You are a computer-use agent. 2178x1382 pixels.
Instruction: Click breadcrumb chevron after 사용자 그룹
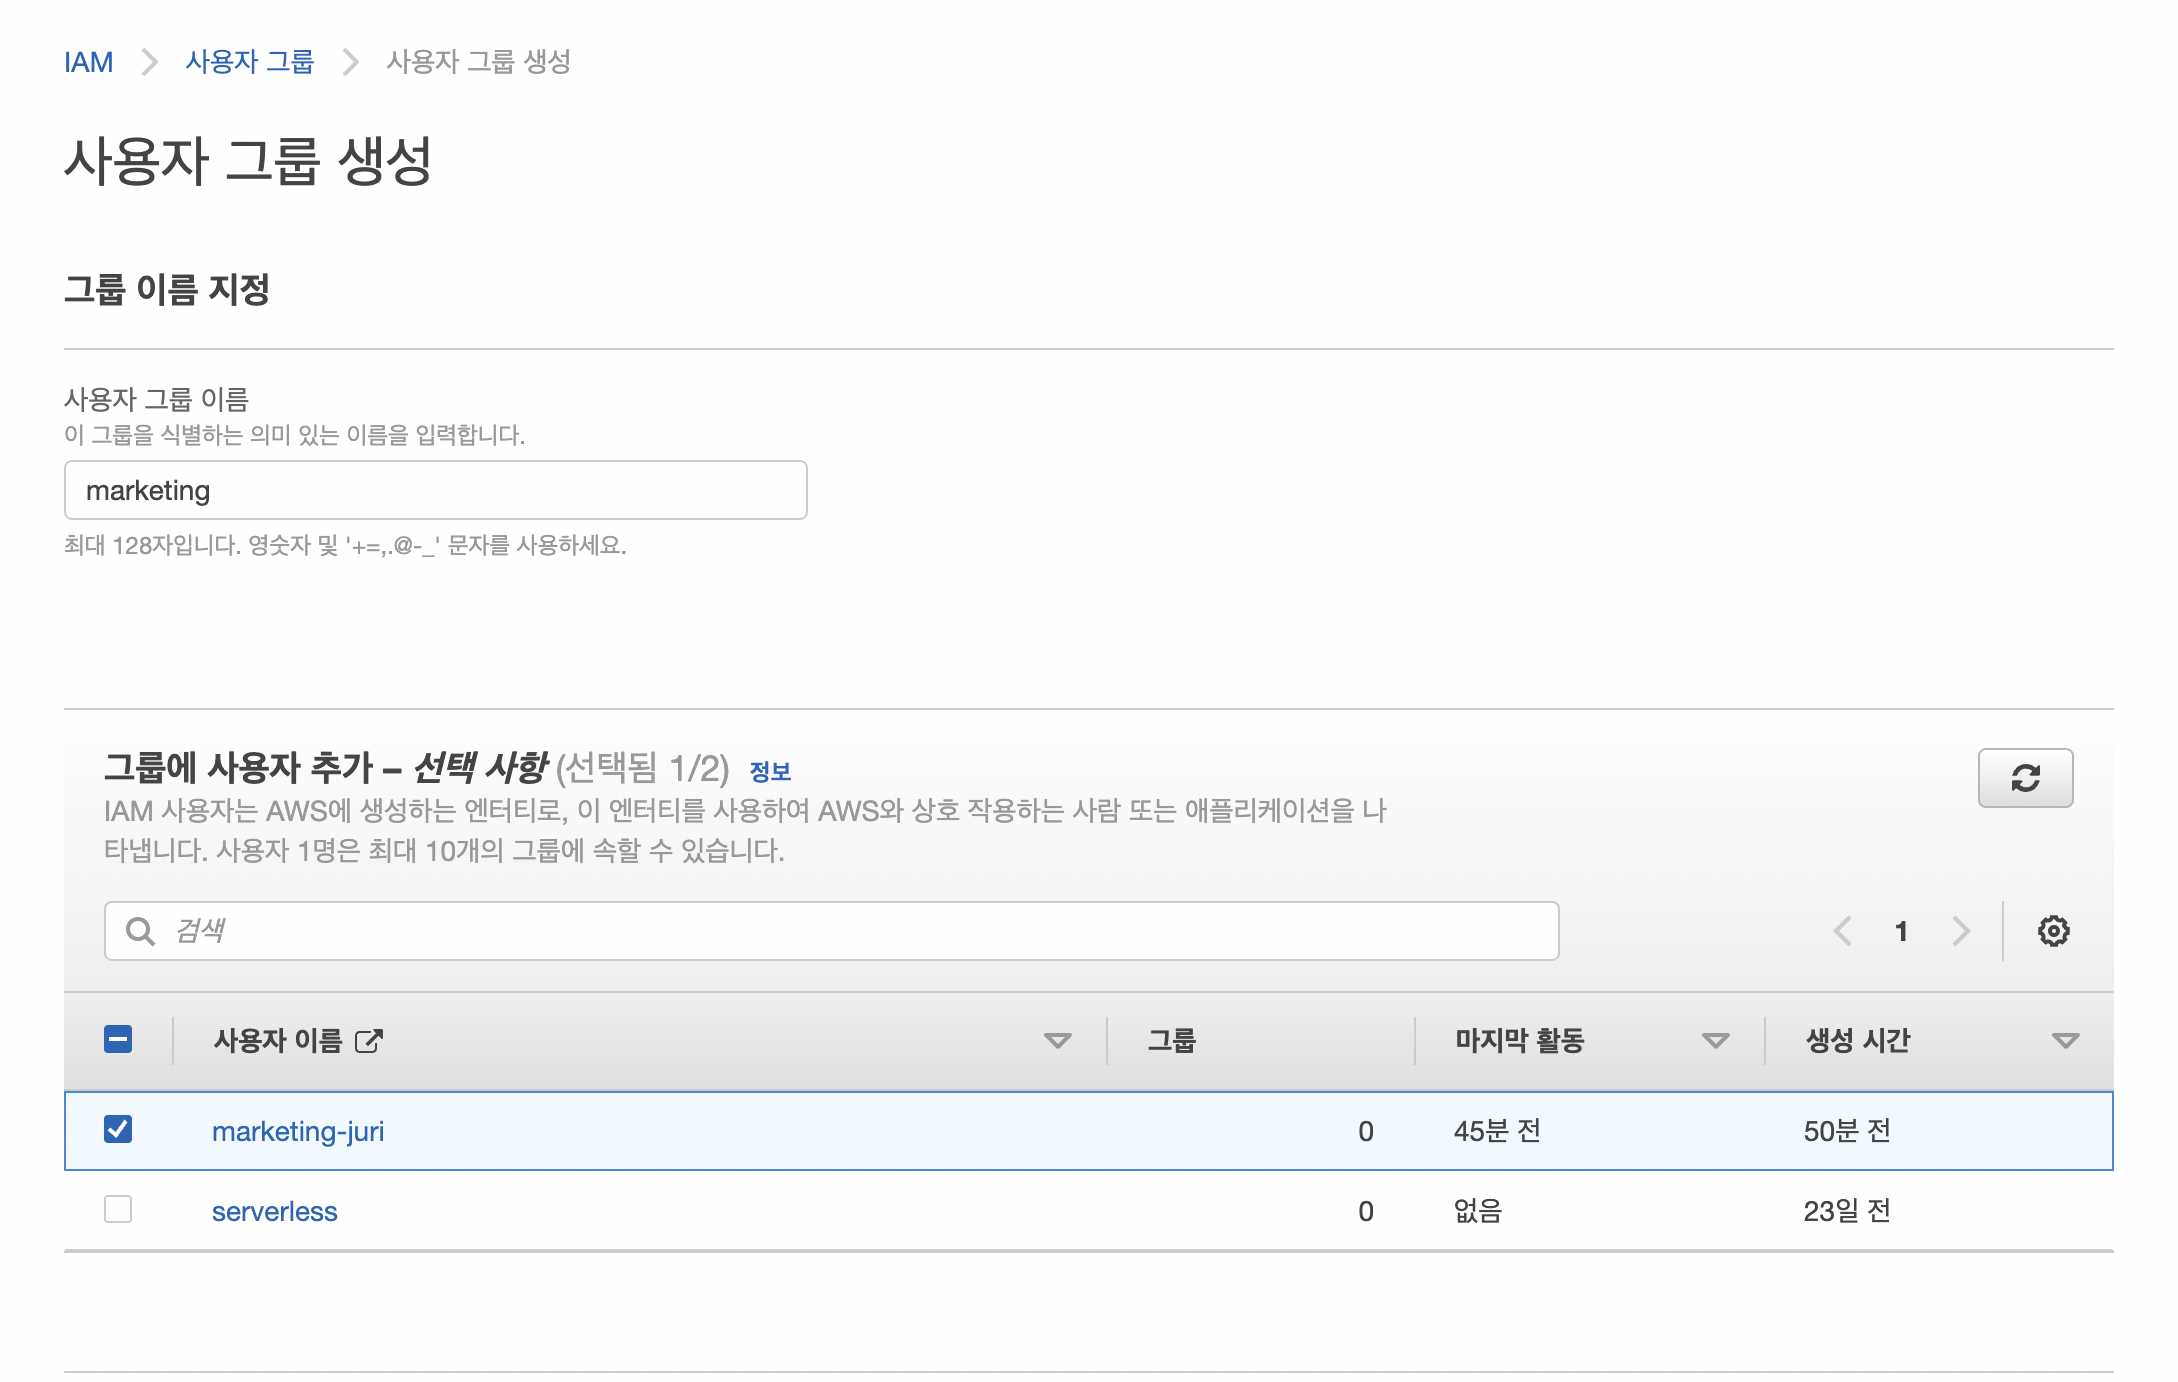click(350, 62)
